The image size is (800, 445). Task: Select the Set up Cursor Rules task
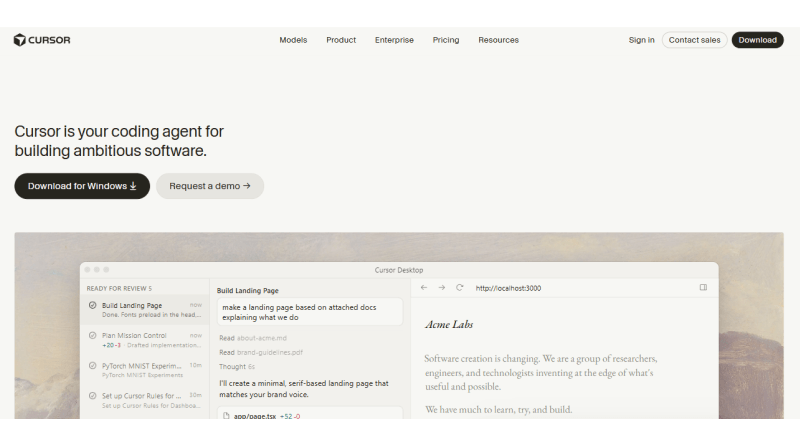(144, 400)
